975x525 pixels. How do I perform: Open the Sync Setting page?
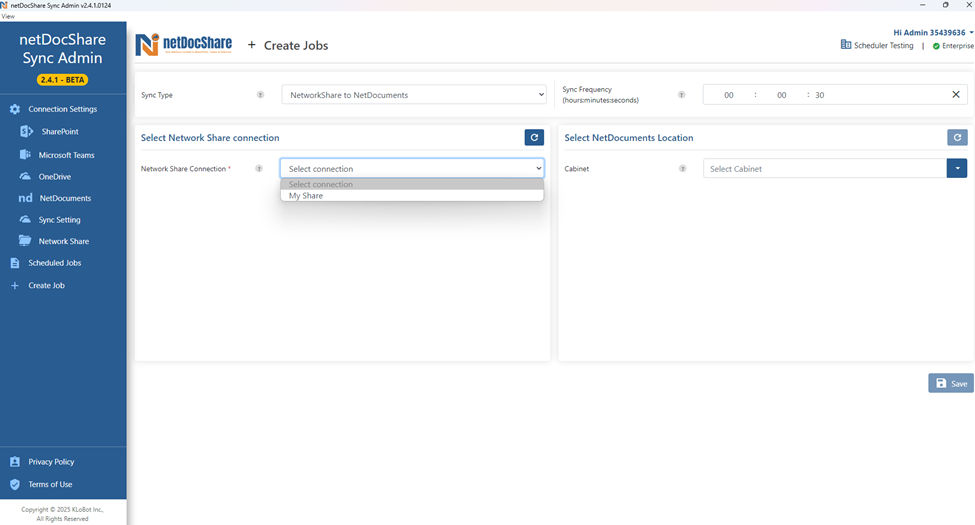point(59,220)
